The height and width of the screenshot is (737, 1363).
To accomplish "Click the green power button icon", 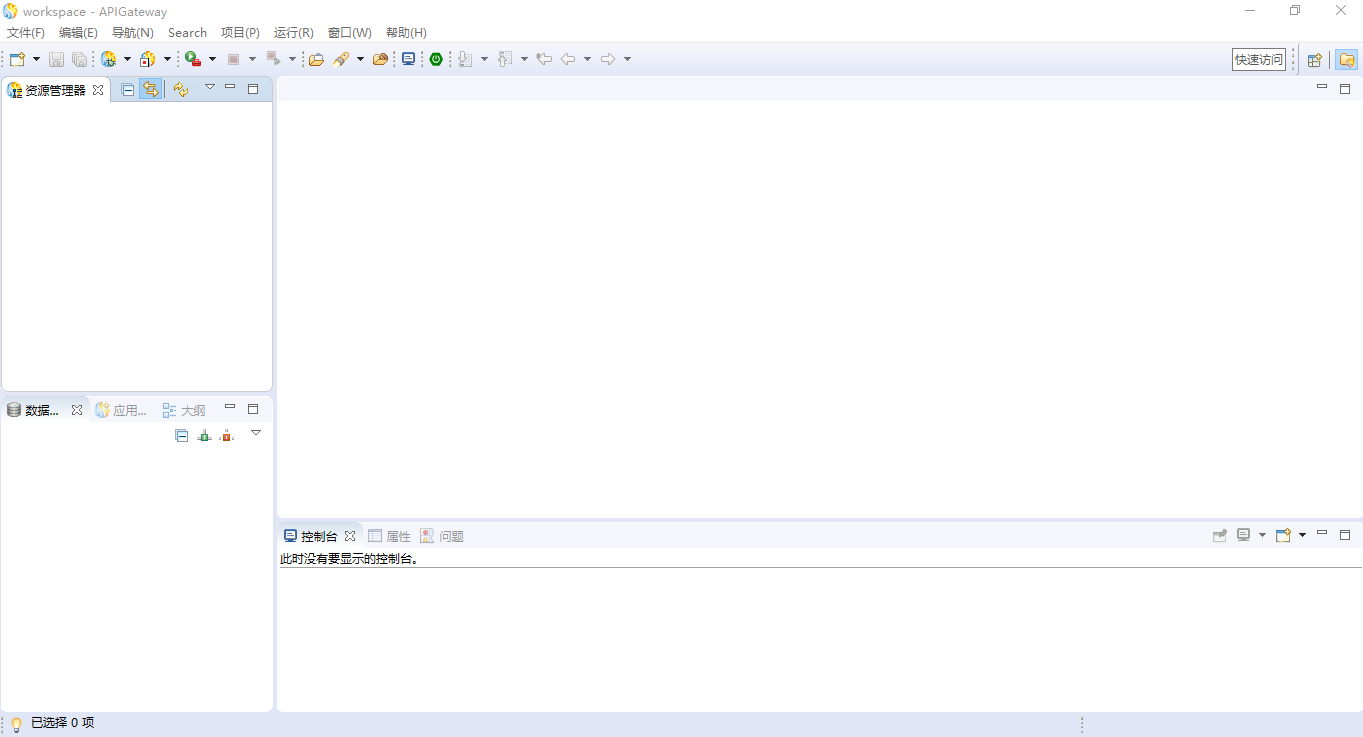I will (x=436, y=59).
